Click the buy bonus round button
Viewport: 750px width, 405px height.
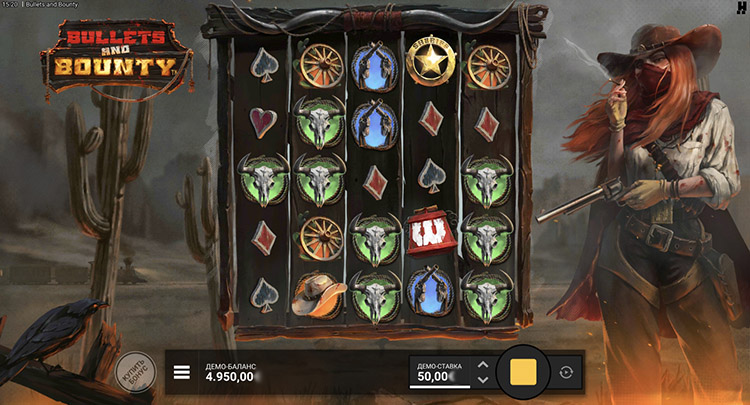coord(136,372)
